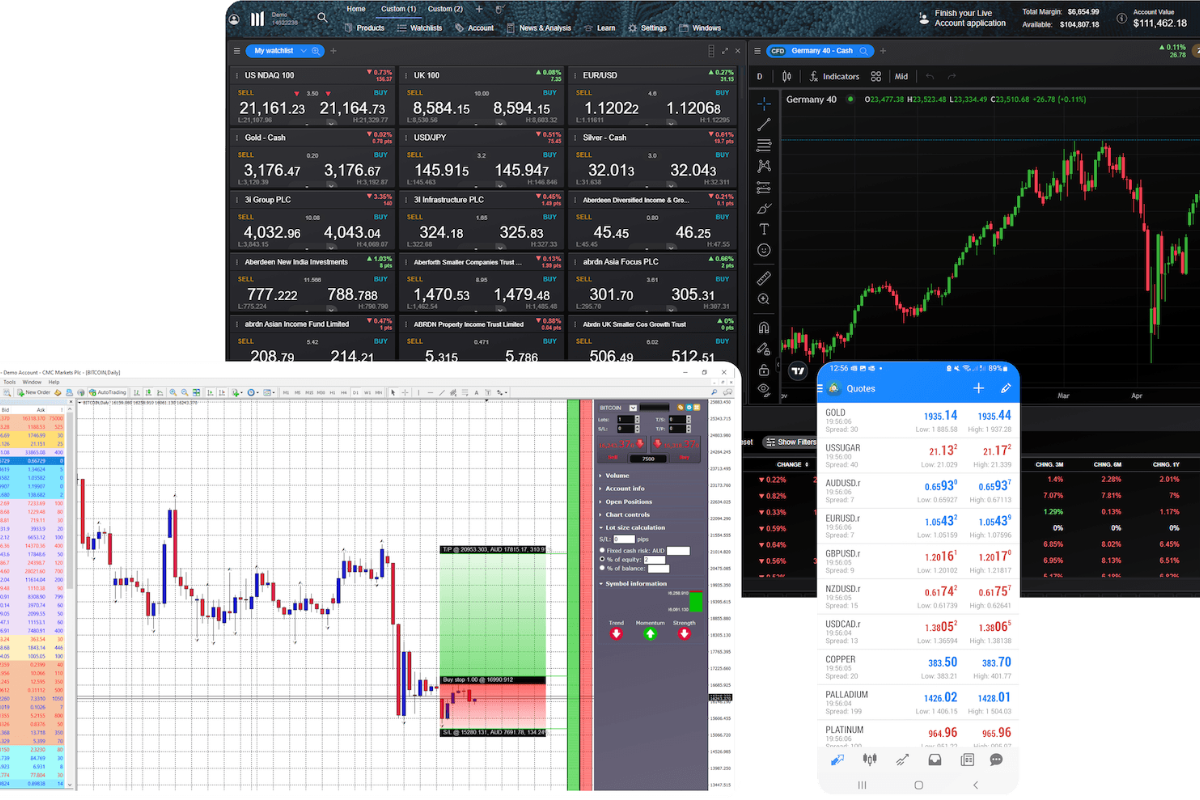Open the Settings menu
1200x800 pixels.
648,28
